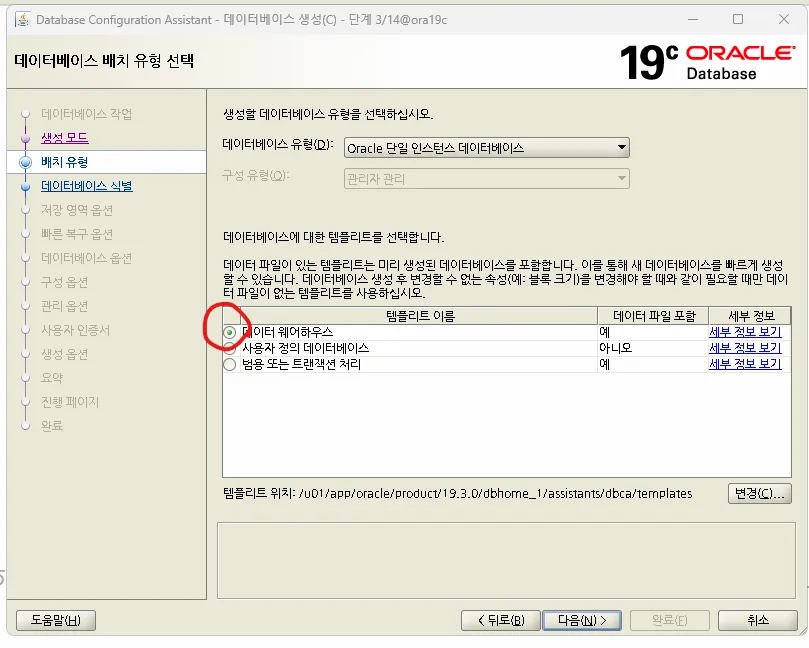Image resolution: width=809 pixels, height=648 pixels.
Task: Go to 데이터베이스 식별 step in sidebar
Action: pos(87,186)
